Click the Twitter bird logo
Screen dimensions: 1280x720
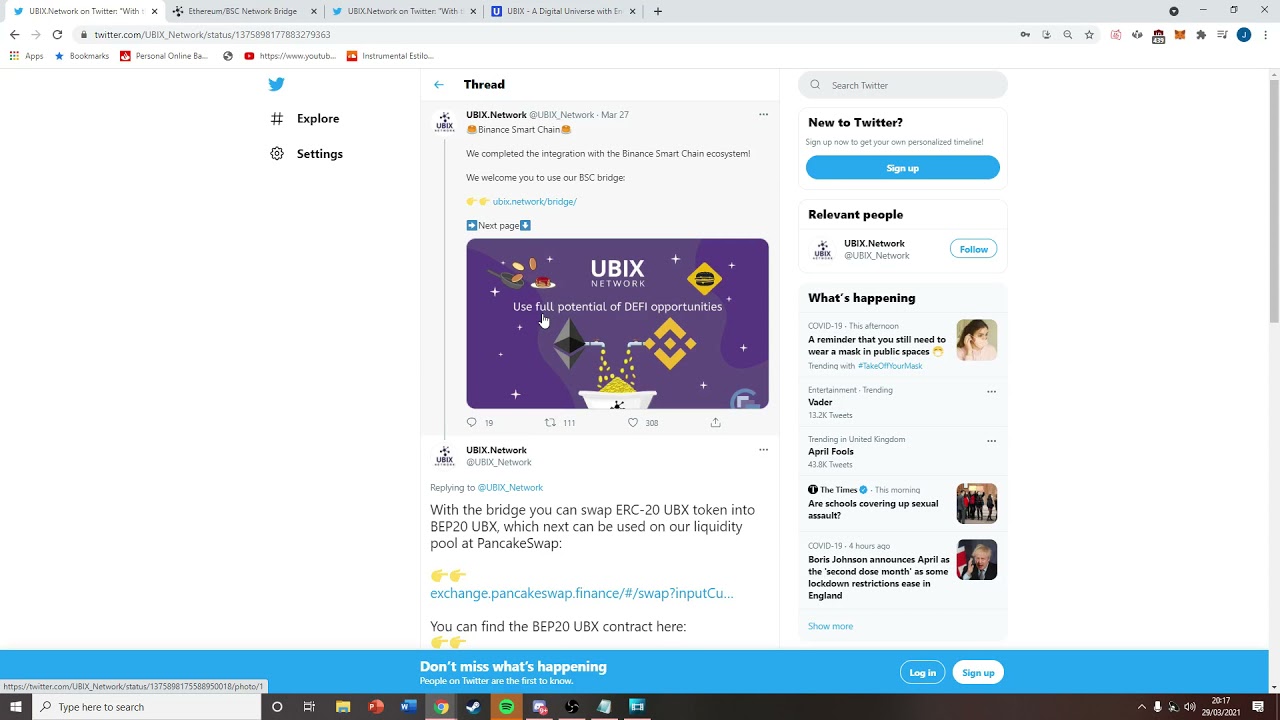tap(276, 84)
